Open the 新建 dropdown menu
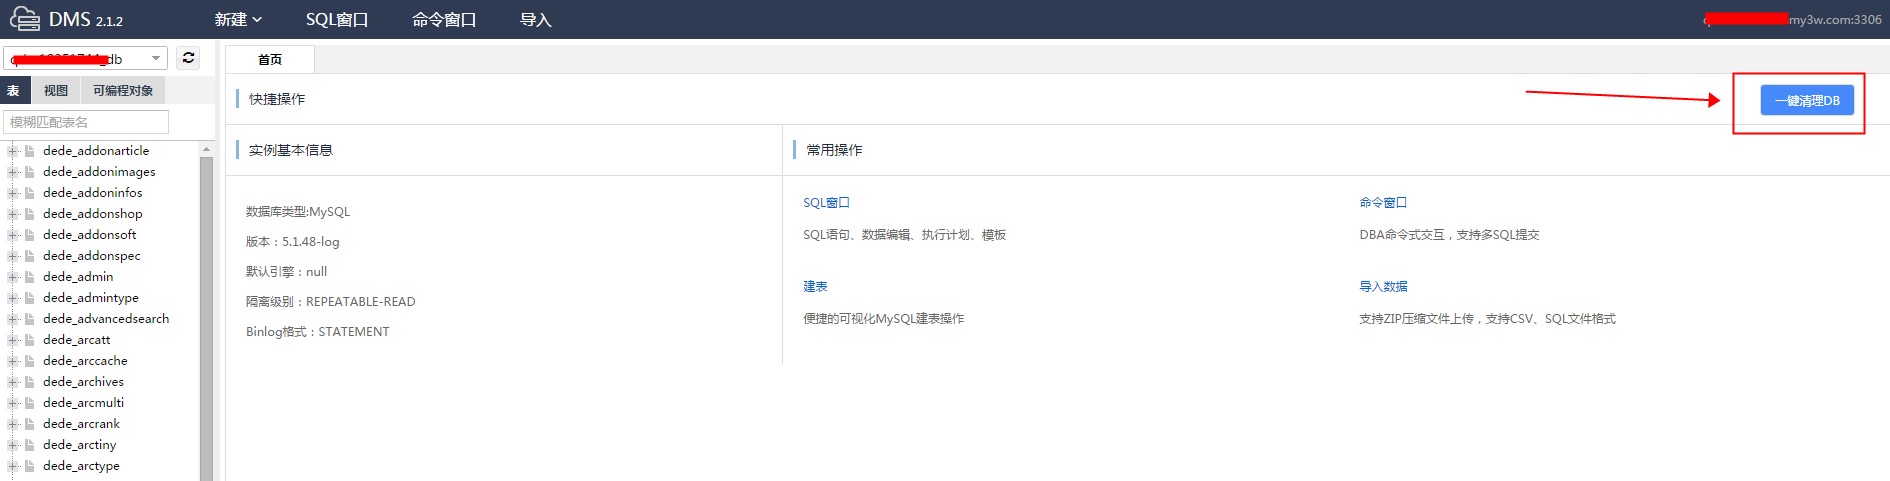 [238, 20]
